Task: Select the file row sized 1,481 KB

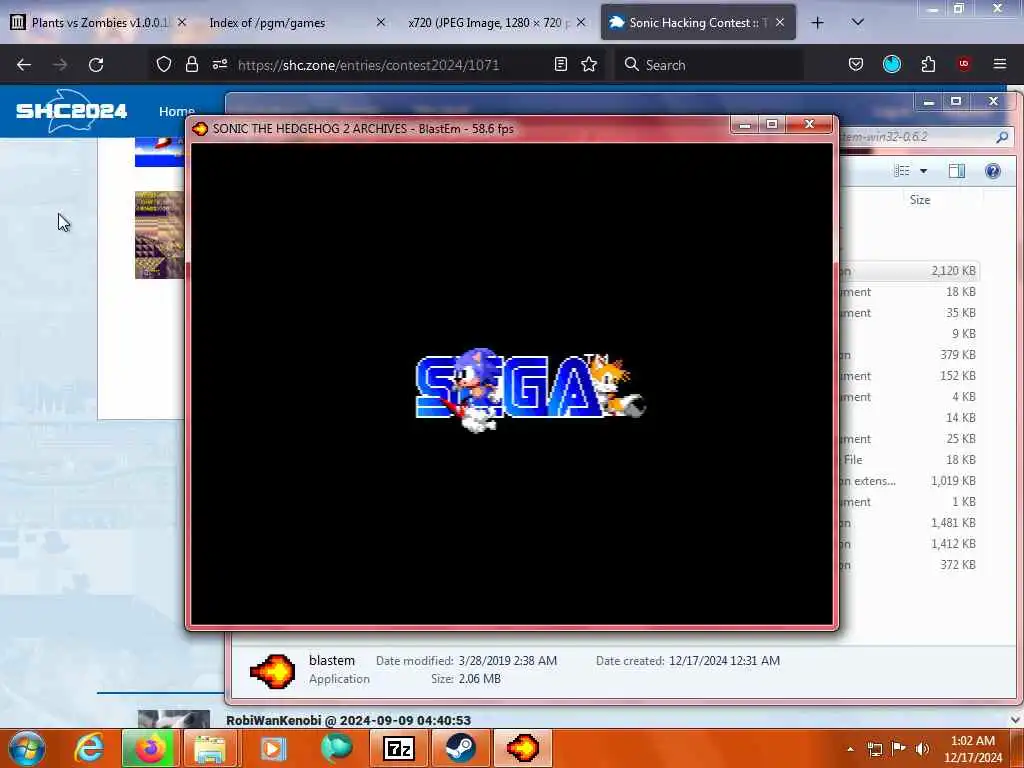Action: (909, 522)
